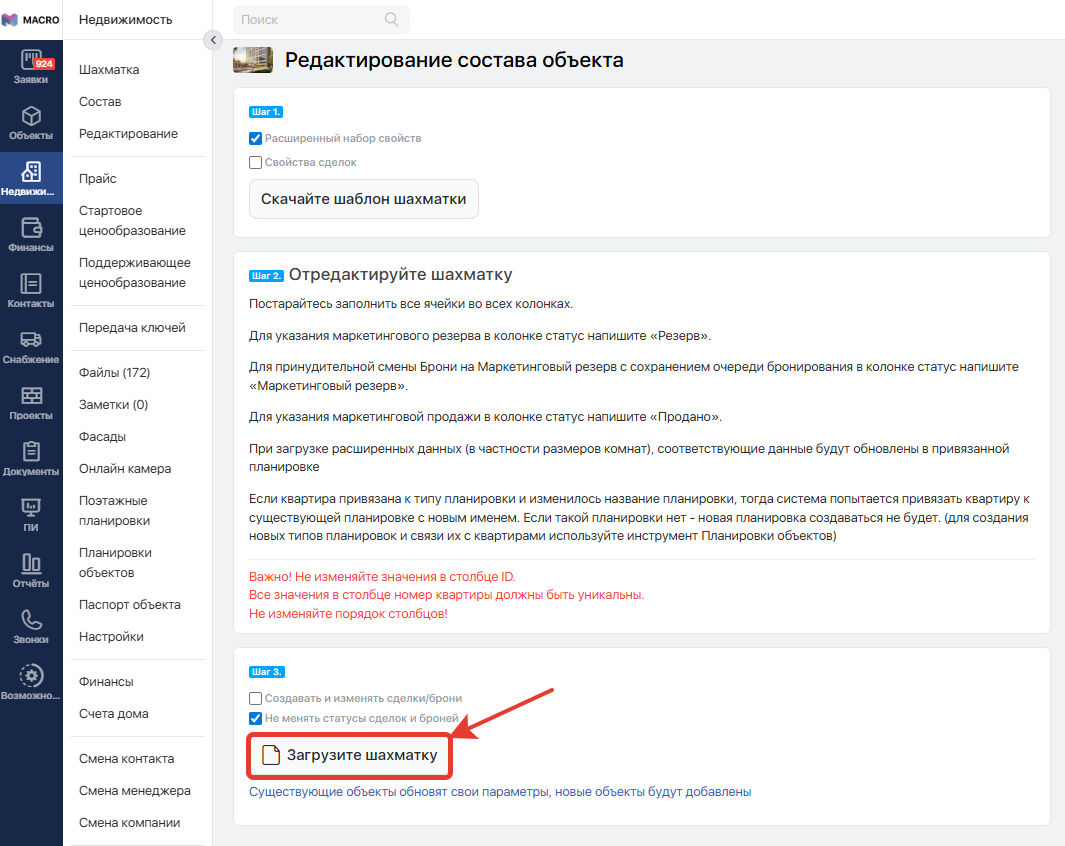The width and height of the screenshot is (1065, 846).
Task: Click the Загрузите шахматку upload button
Action: point(350,755)
